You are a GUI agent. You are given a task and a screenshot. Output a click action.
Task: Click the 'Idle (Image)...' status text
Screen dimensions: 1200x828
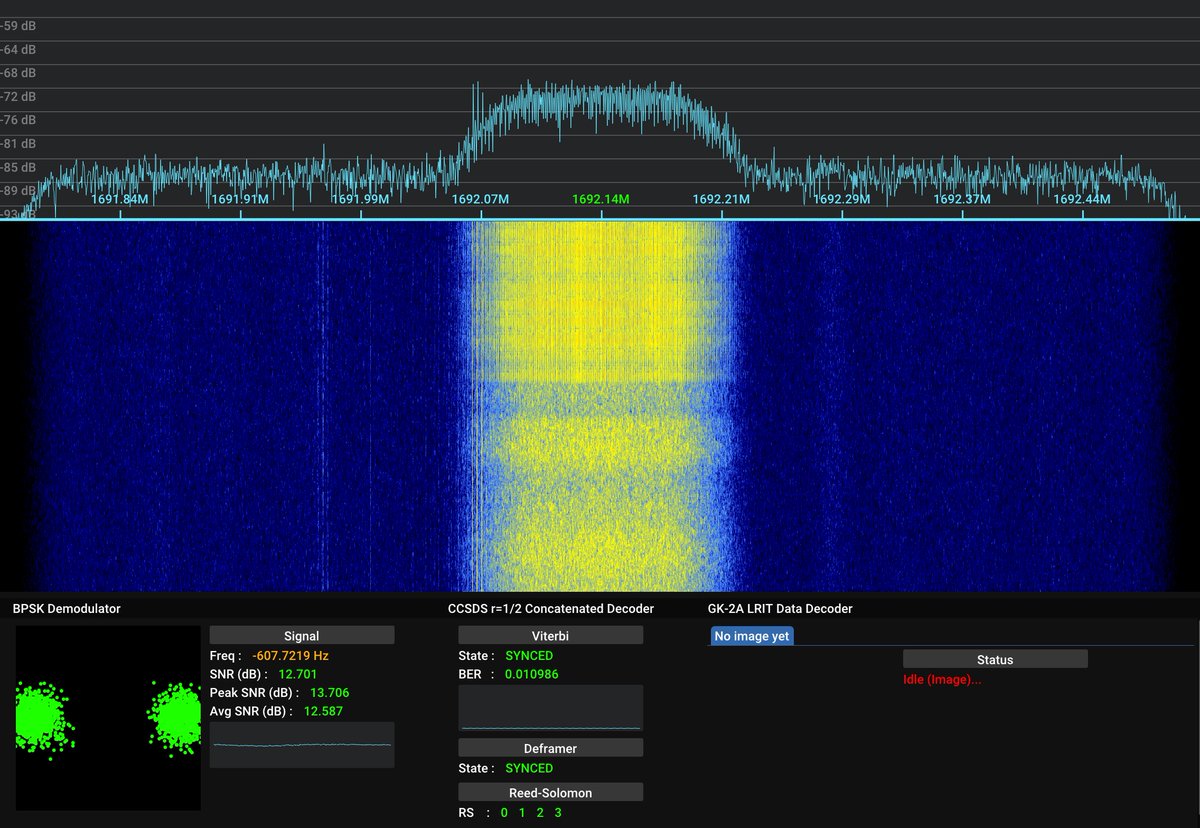[x=942, y=680]
